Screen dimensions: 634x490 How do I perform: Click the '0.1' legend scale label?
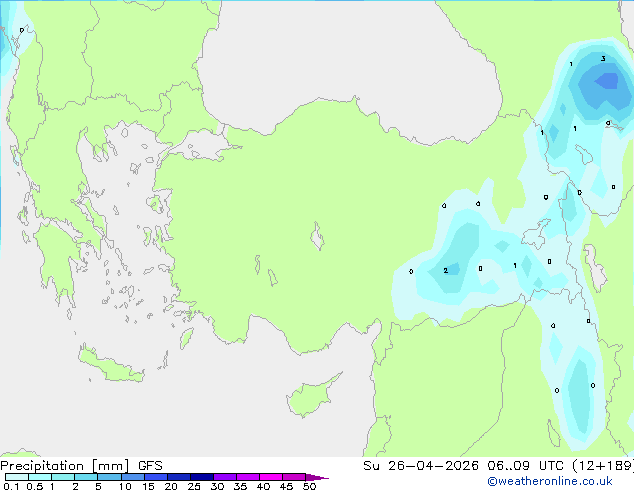pyautogui.click(x=11, y=486)
